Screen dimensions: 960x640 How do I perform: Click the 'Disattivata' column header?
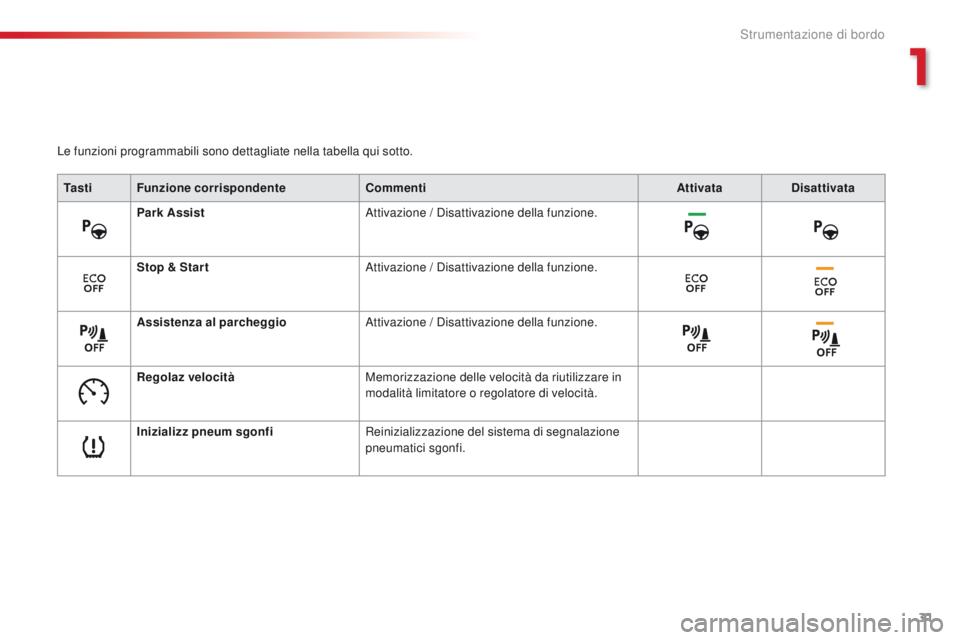click(823, 188)
